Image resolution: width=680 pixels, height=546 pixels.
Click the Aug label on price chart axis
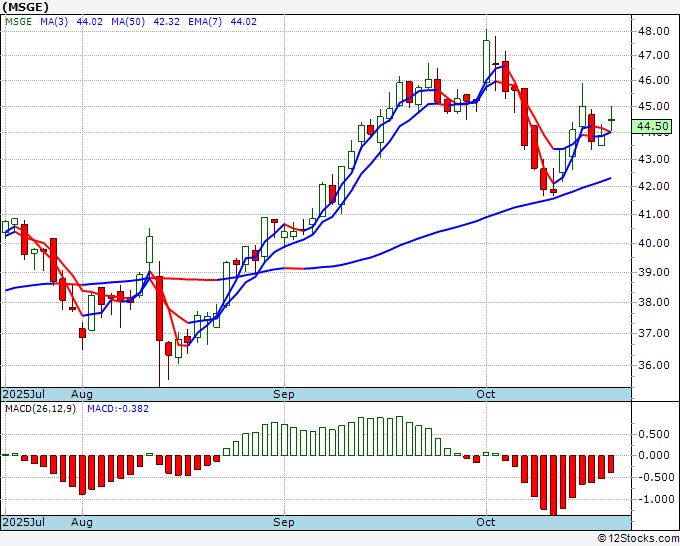pos(82,394)
